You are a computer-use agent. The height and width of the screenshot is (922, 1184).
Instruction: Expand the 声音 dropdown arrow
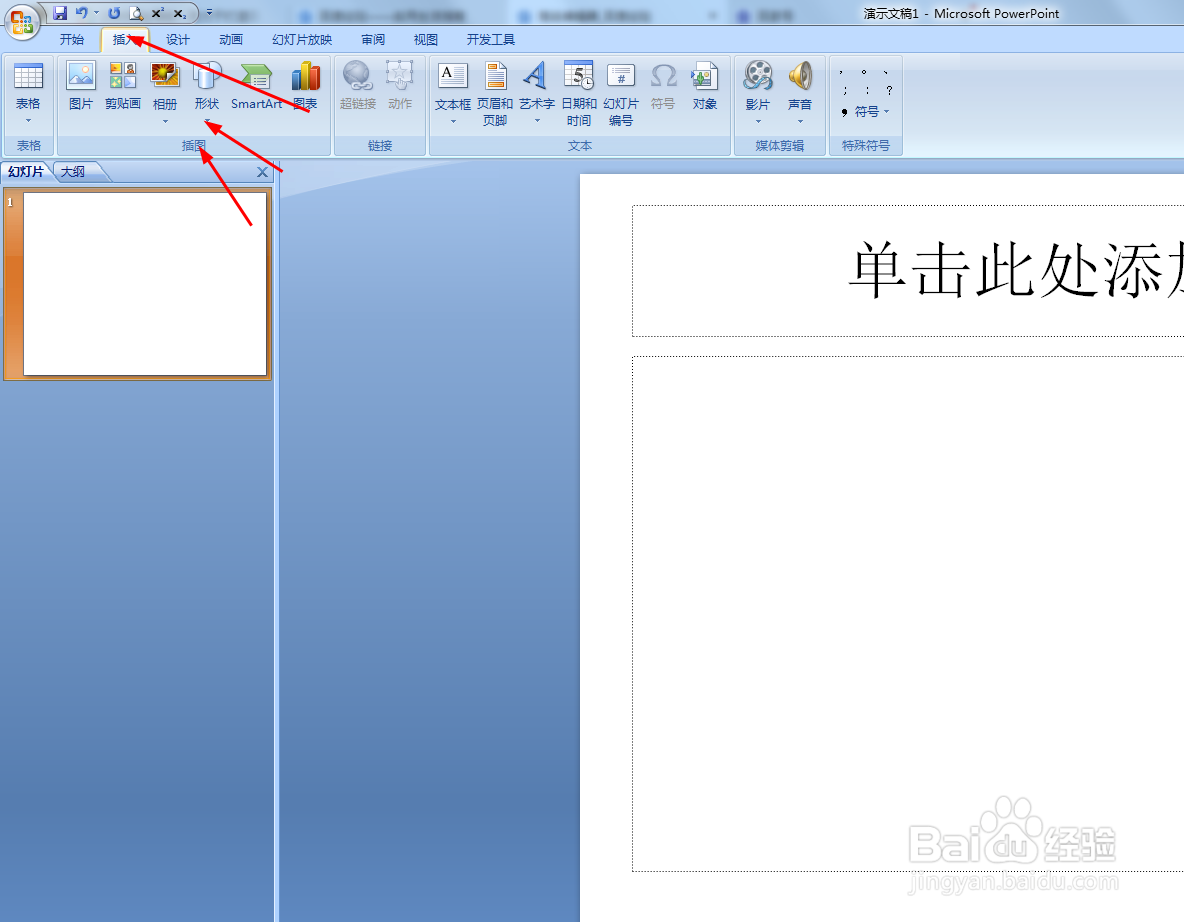point(800,121)
